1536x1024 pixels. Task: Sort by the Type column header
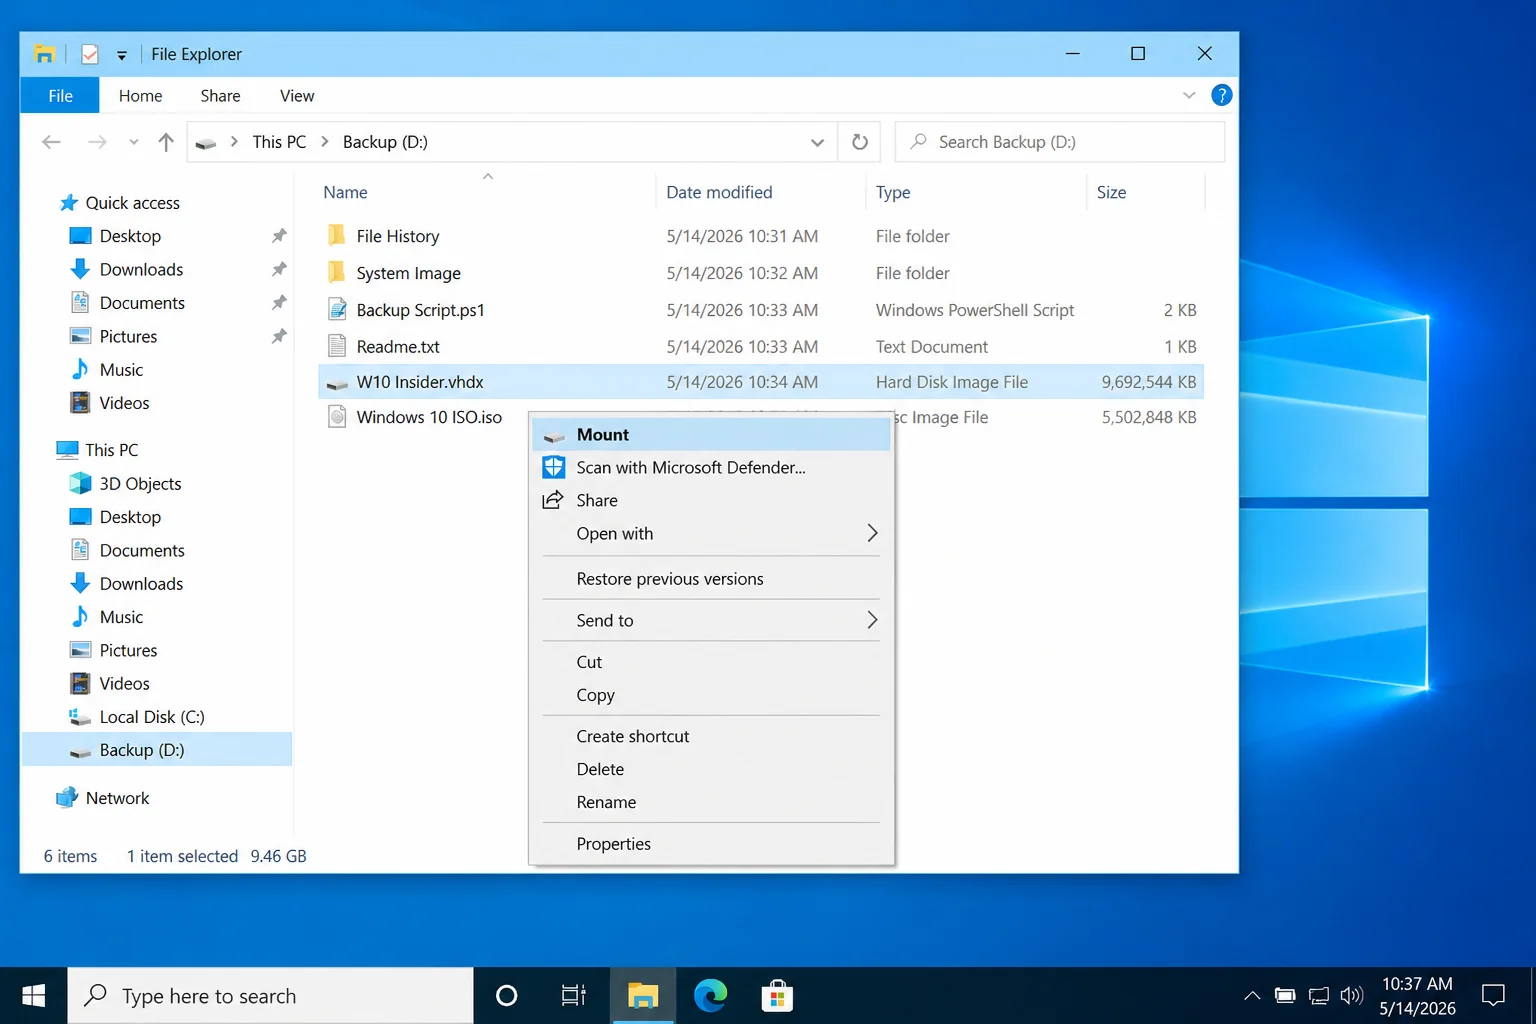coord(893,192)
